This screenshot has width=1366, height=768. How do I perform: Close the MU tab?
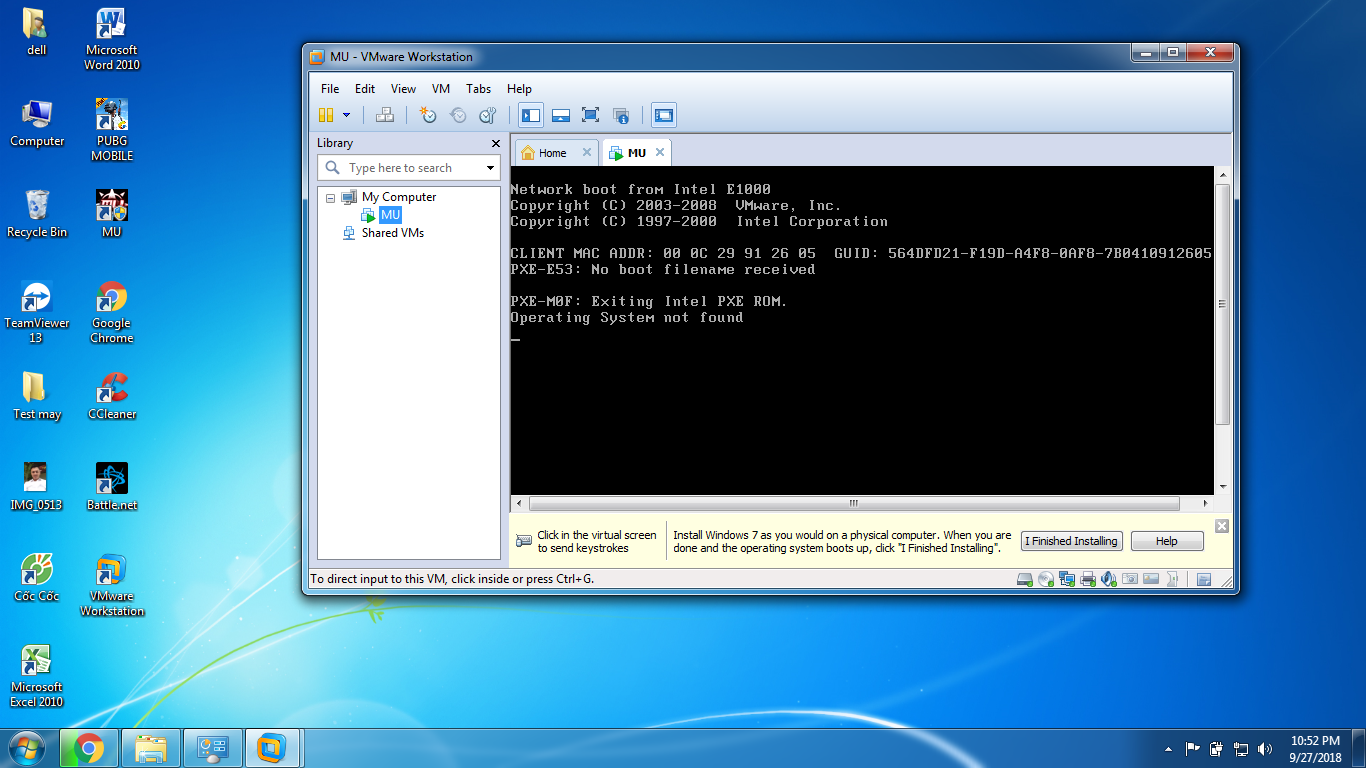(x=660, y=153)
